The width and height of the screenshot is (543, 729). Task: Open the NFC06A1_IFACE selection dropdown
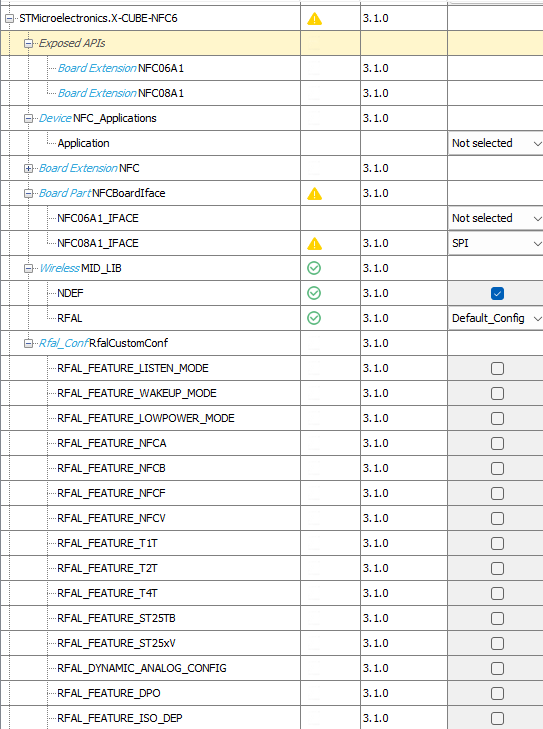pyautogui.click(x=496, y=219)
